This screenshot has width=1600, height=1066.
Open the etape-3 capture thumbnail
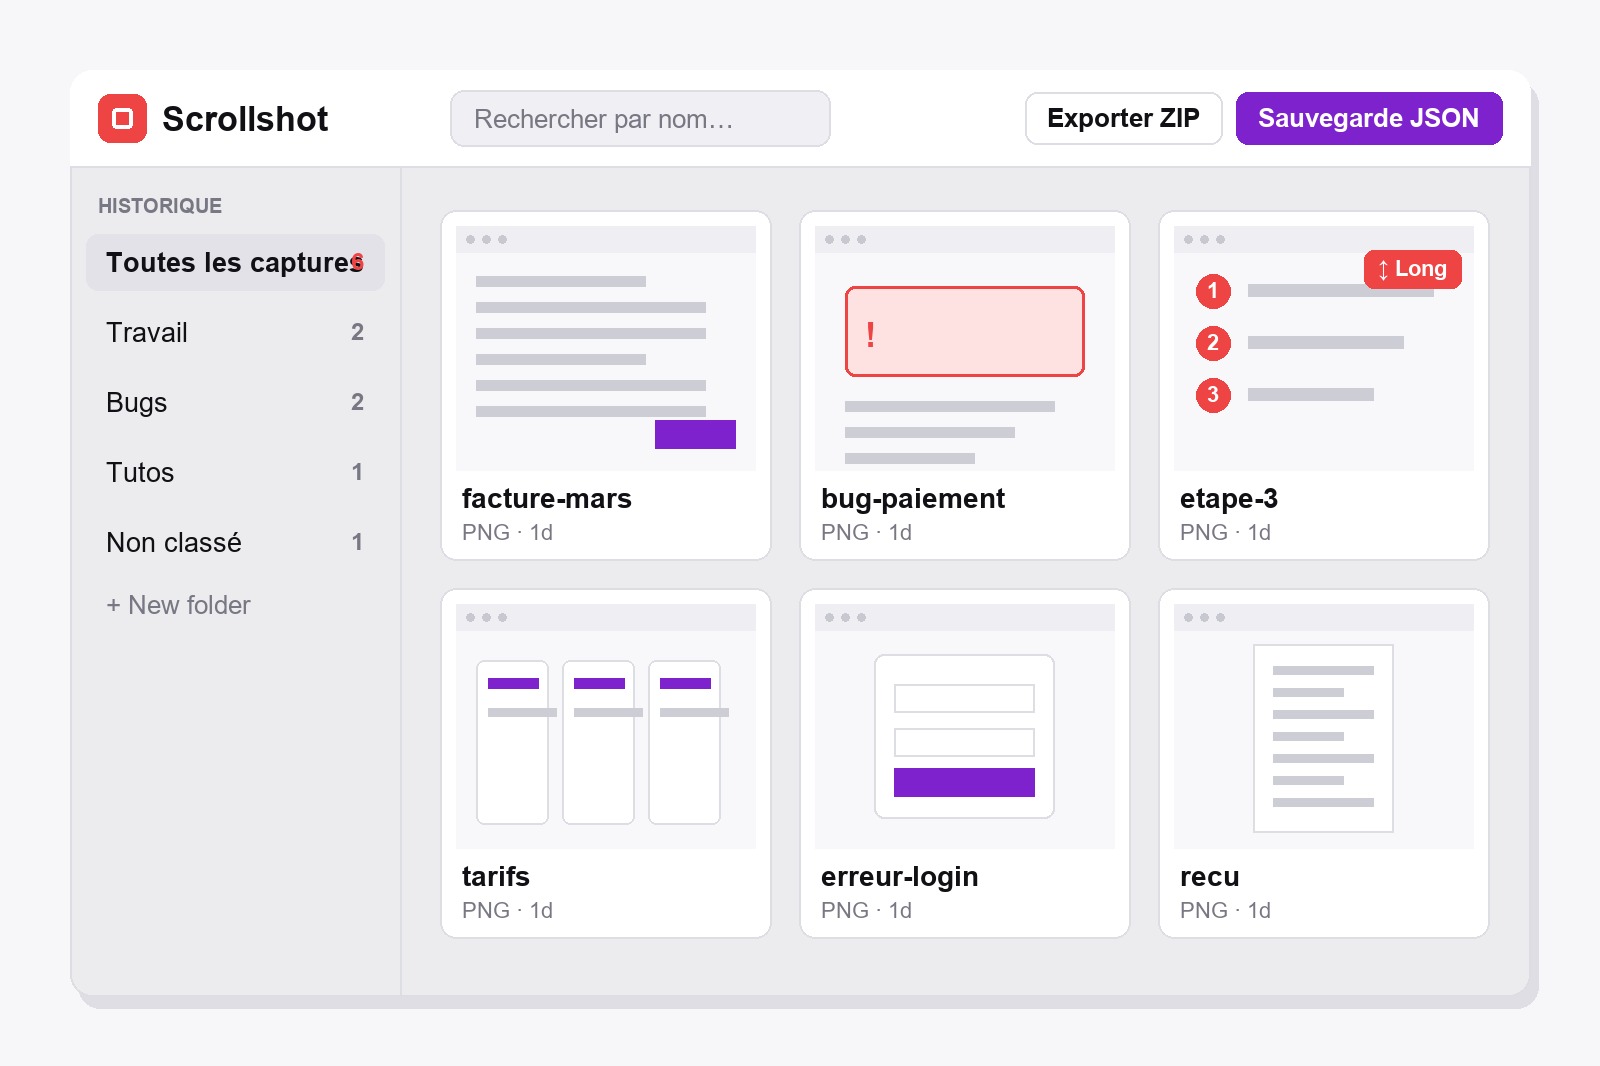point(1324,349)
